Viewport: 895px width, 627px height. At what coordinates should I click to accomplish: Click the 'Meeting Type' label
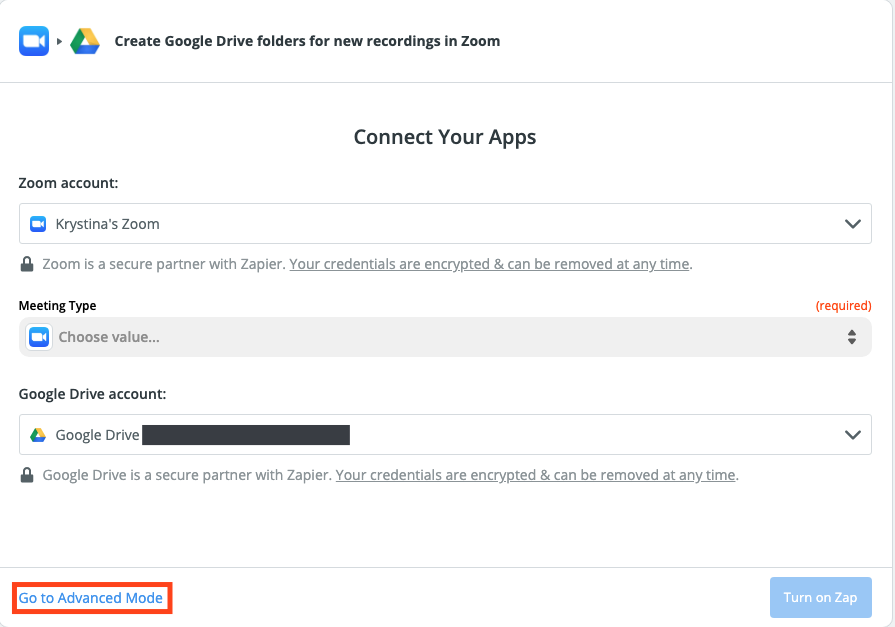click(58, 306)
